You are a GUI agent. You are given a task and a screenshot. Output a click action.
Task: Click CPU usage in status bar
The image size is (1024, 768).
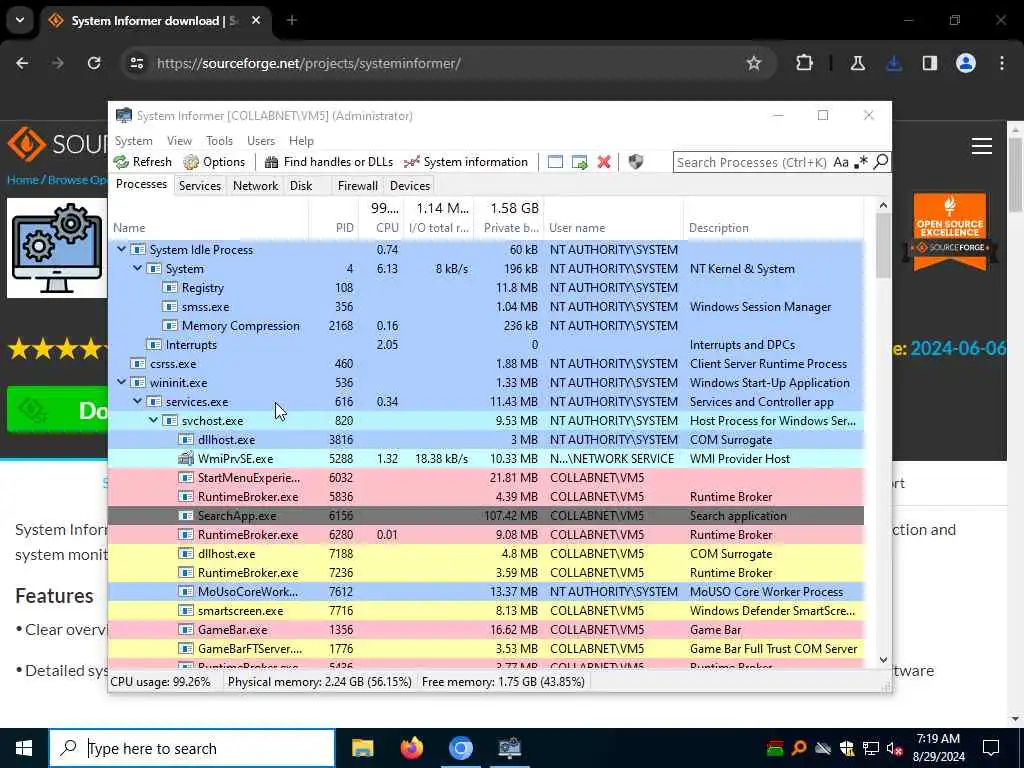(x=161, y=682)
